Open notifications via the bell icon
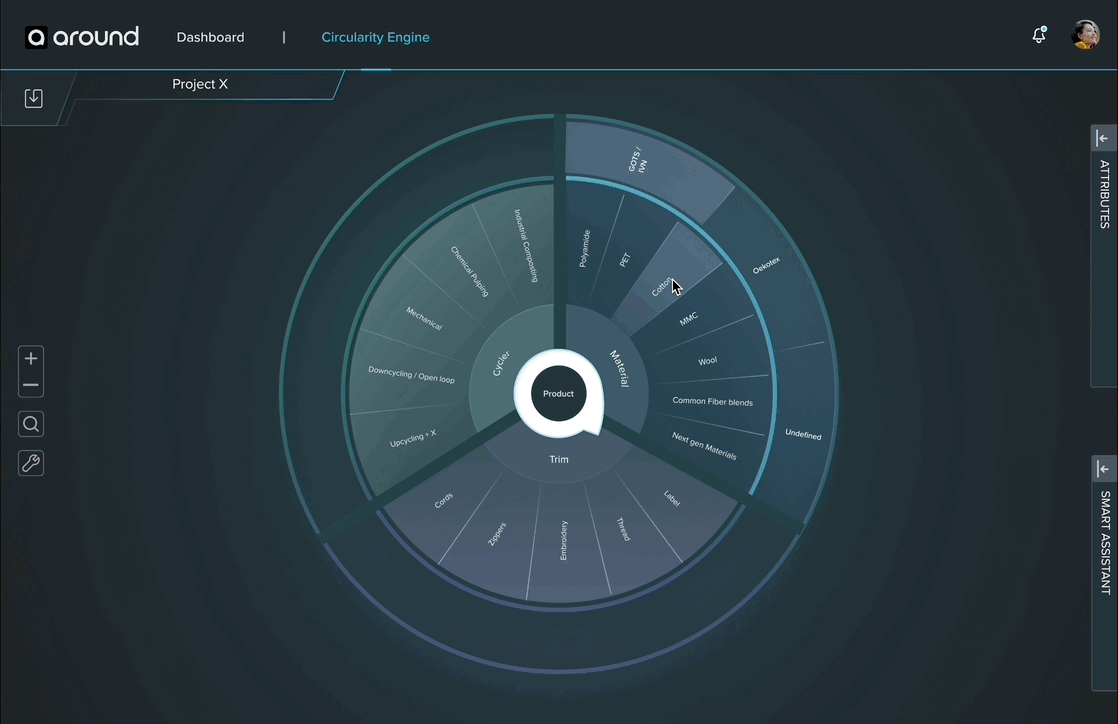The image size is (1118, 724). 1038,35
